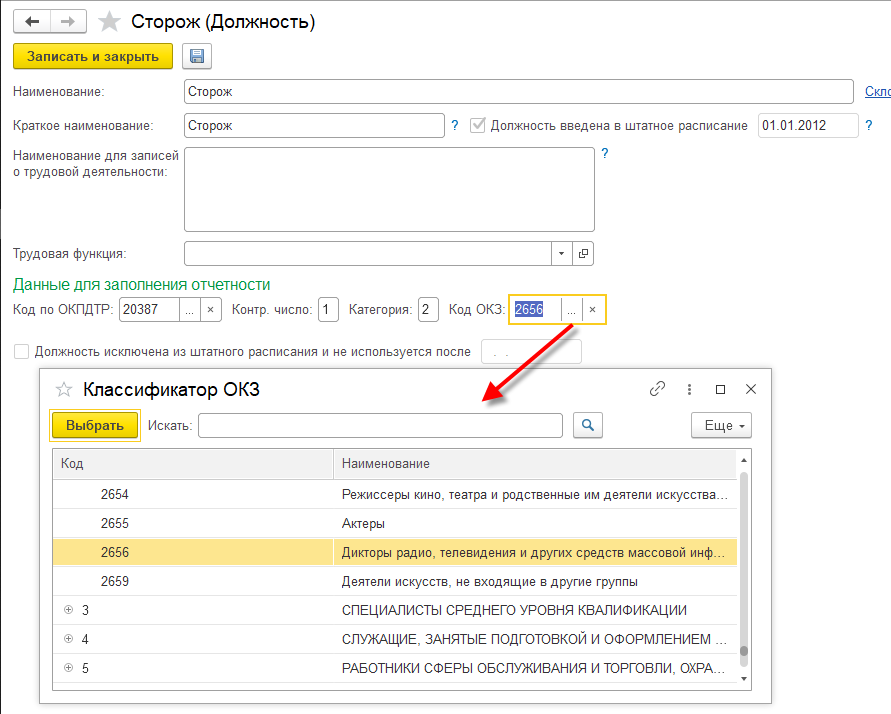
Task: Click Категория field value 2
Action: click(x=428, y=310)
